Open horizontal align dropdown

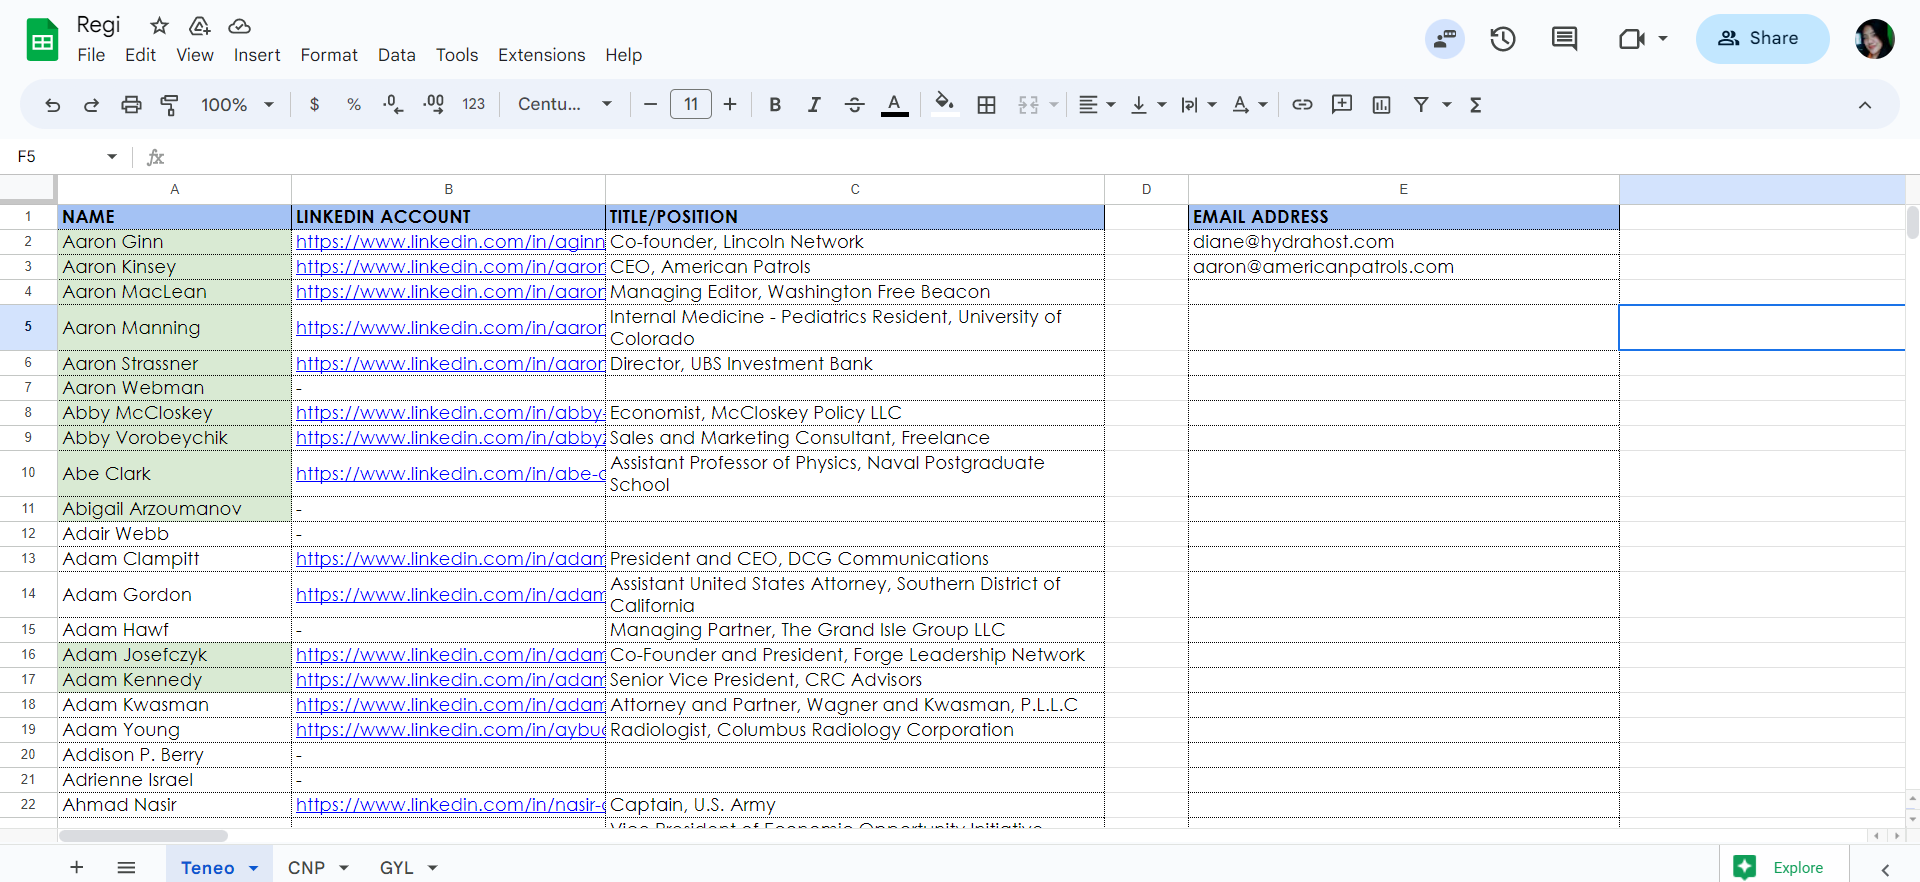1097,105
